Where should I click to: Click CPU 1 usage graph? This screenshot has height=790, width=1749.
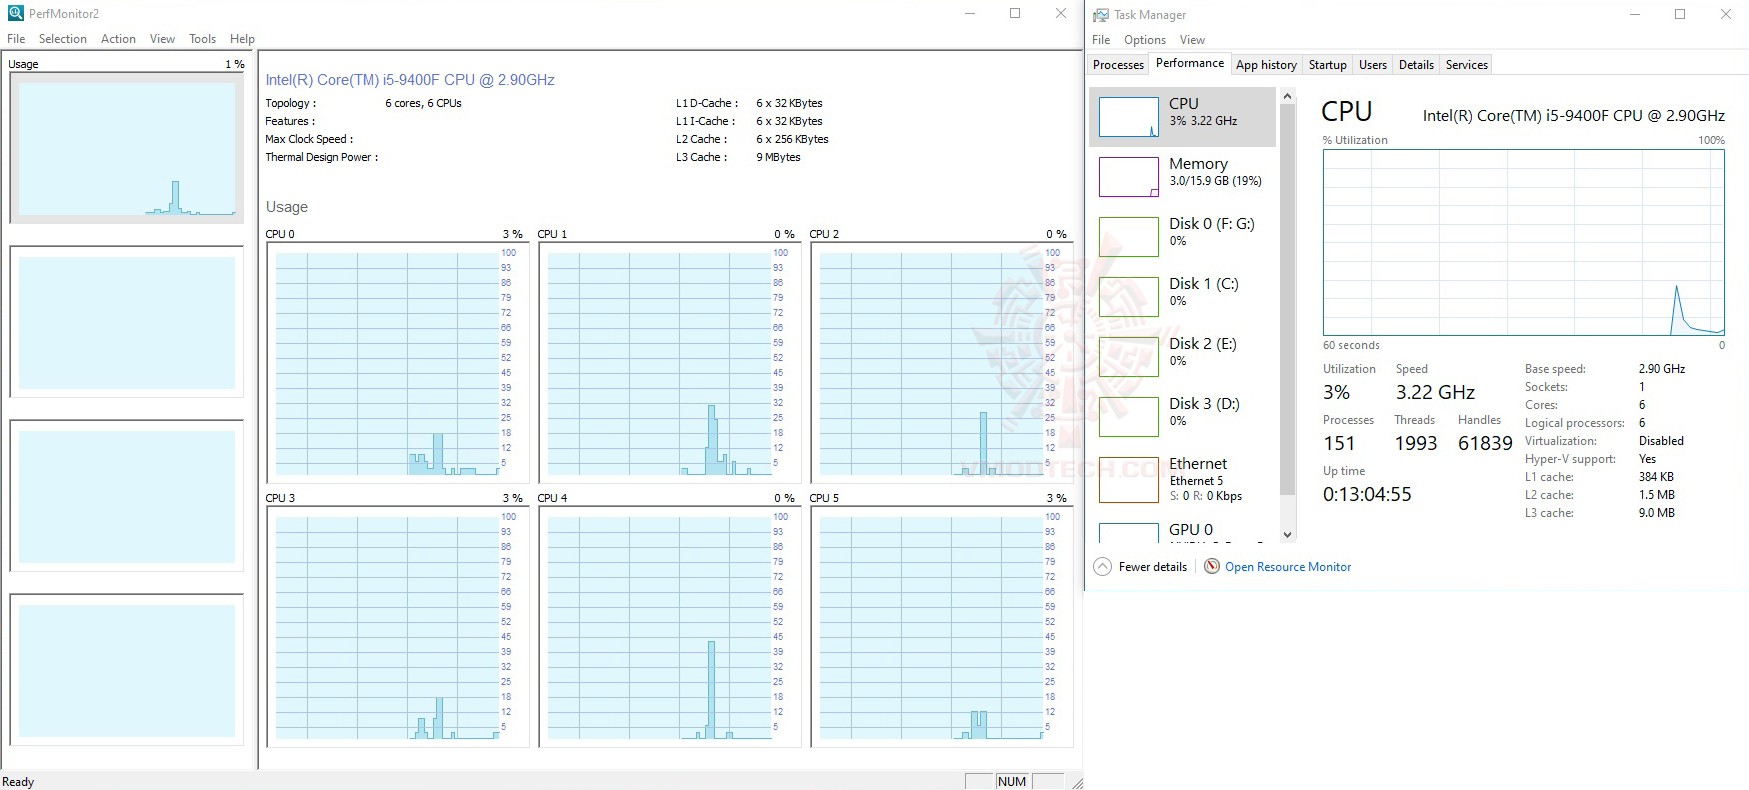pos(669,362)
